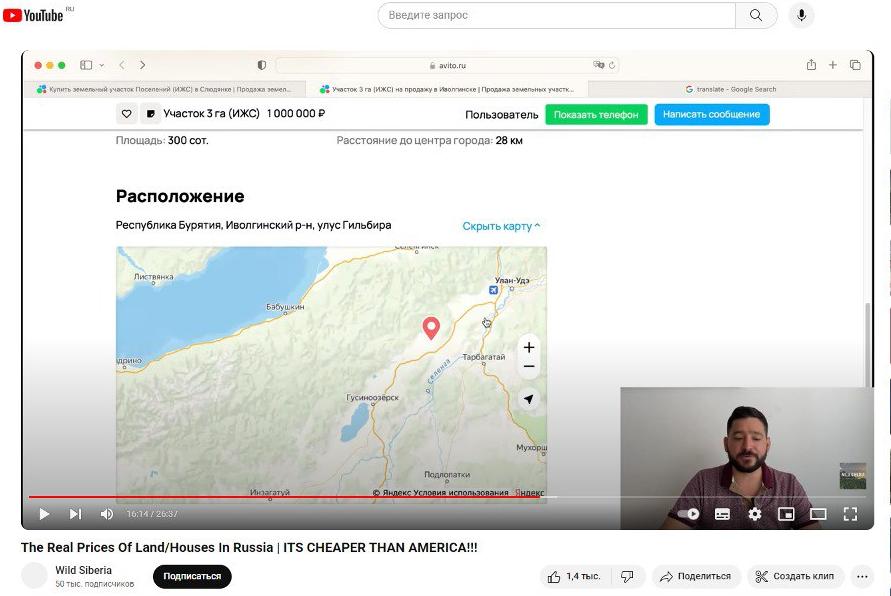Image resolution: width=891 pixels, height=596 pixels.
Task: Click the listing address text
Action: 253,226
